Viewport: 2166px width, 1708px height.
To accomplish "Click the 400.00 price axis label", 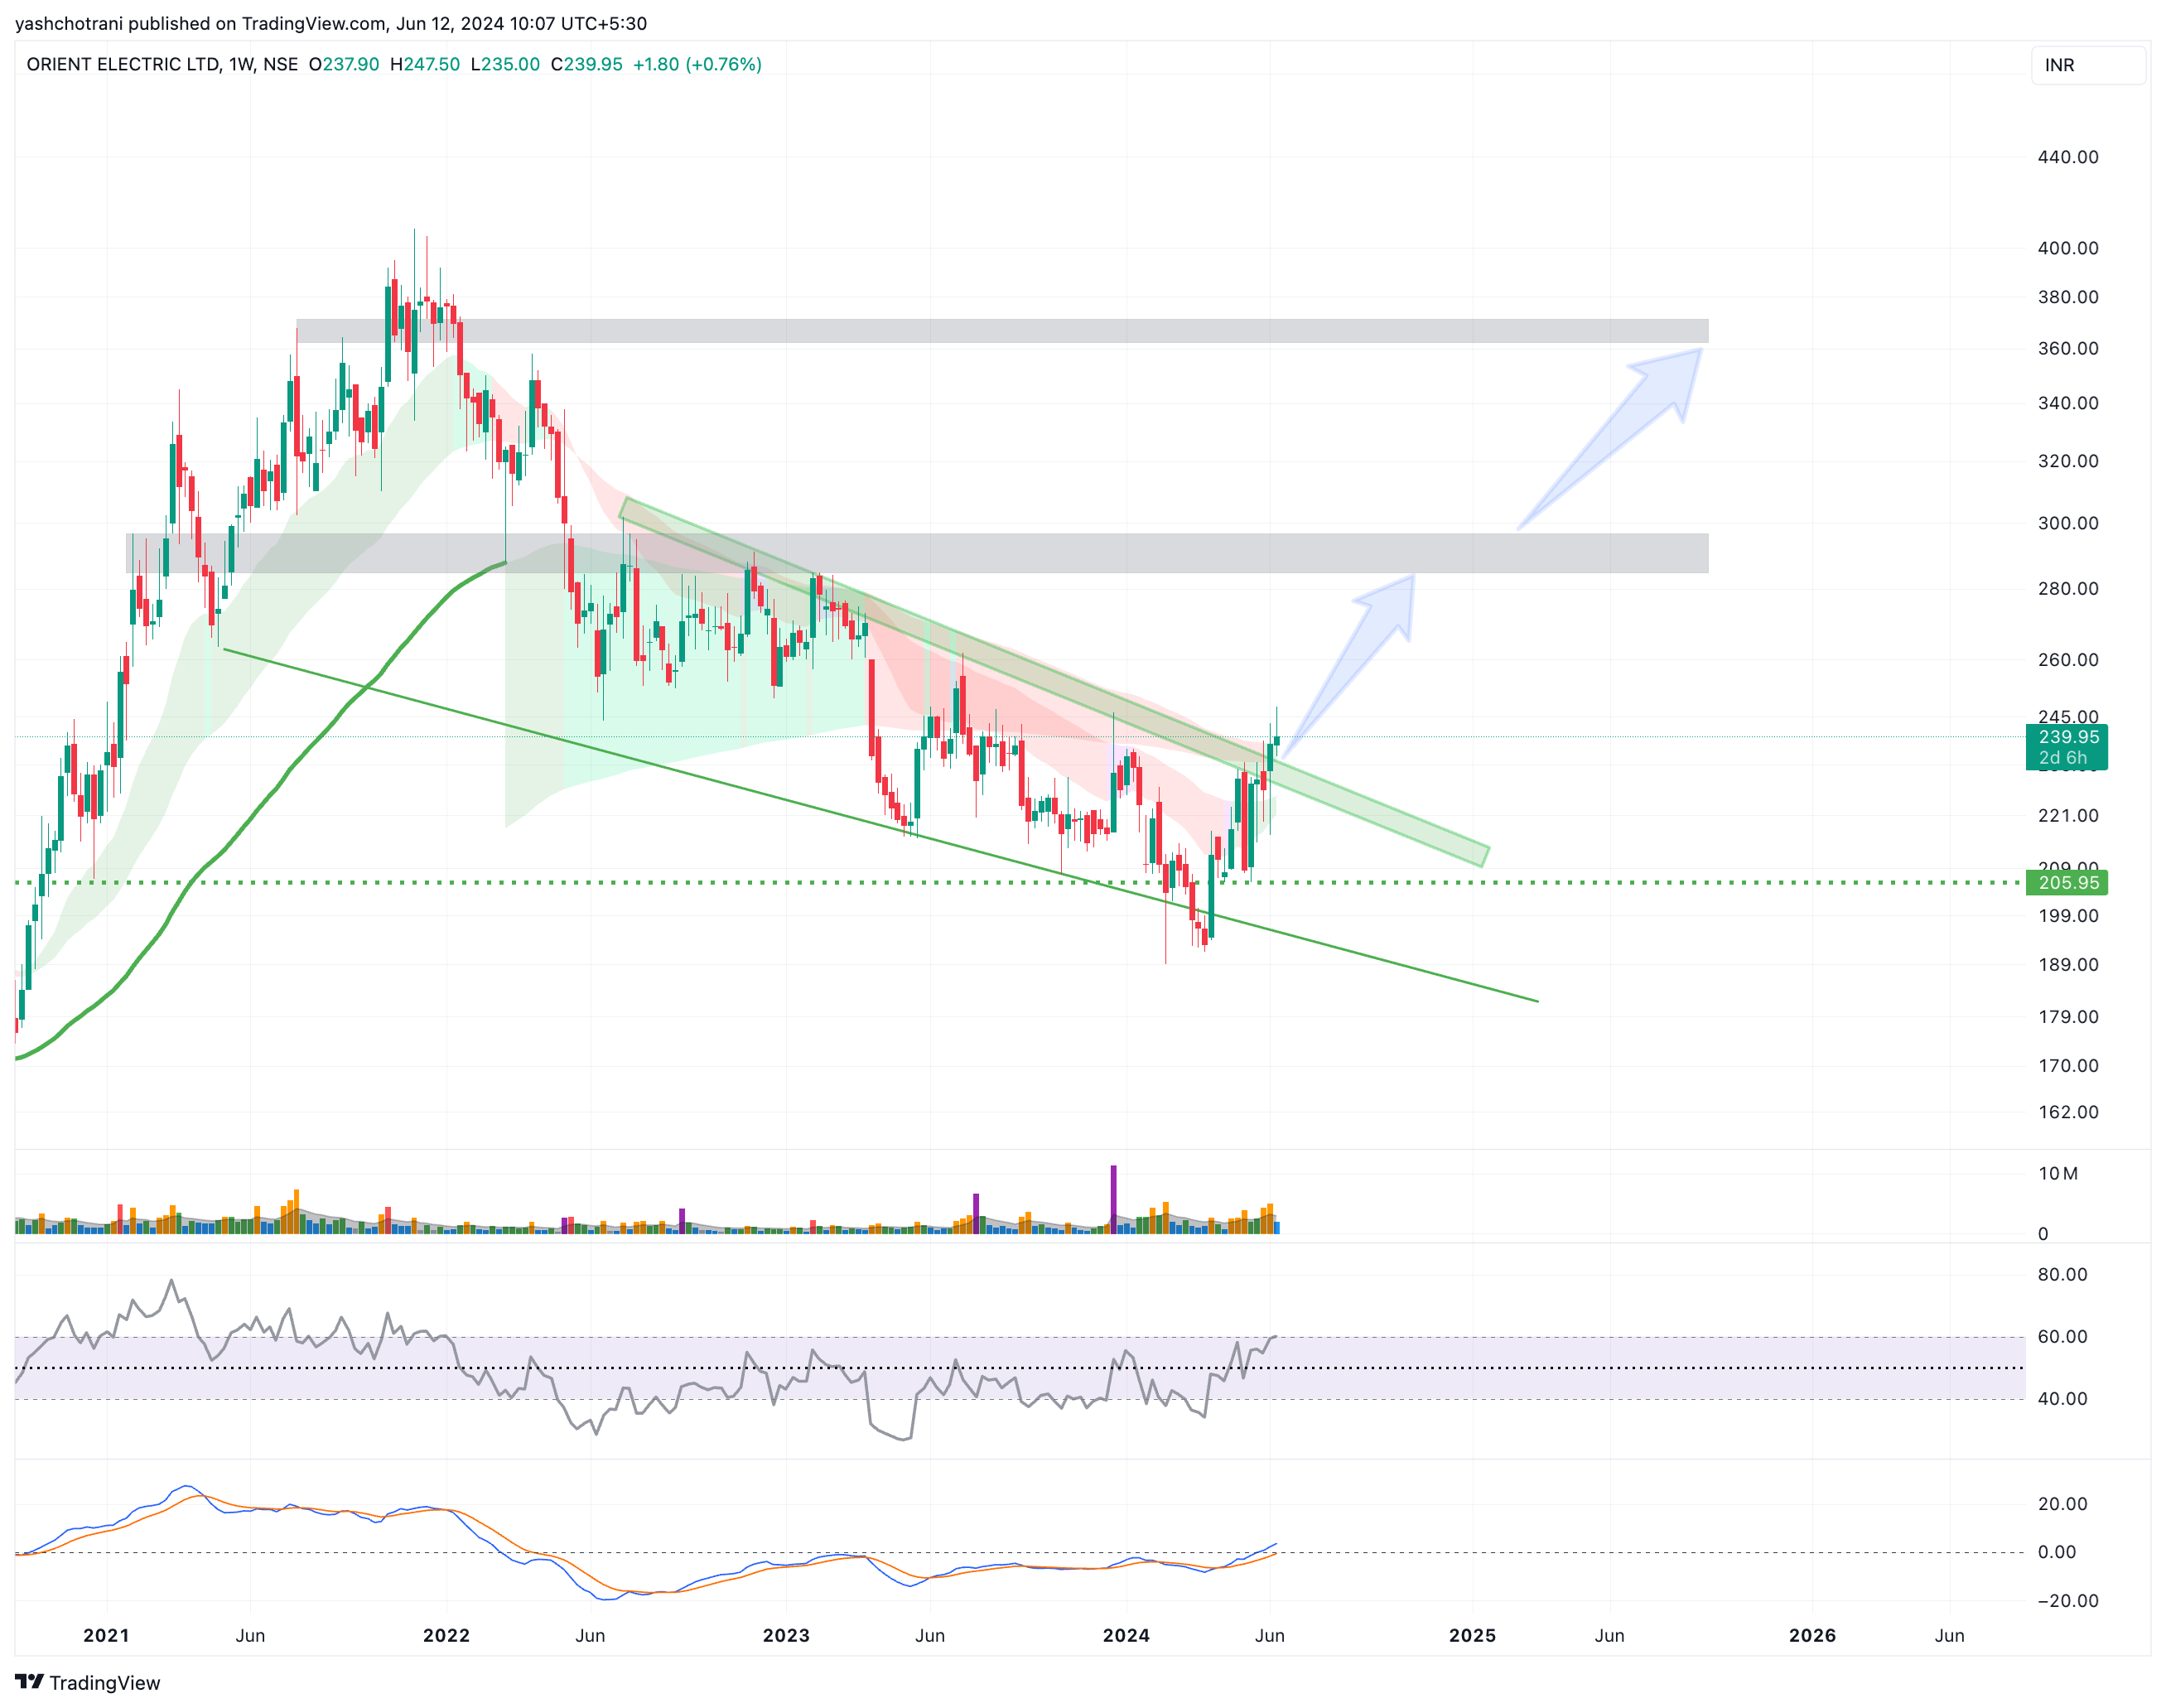I will 2068,248.
